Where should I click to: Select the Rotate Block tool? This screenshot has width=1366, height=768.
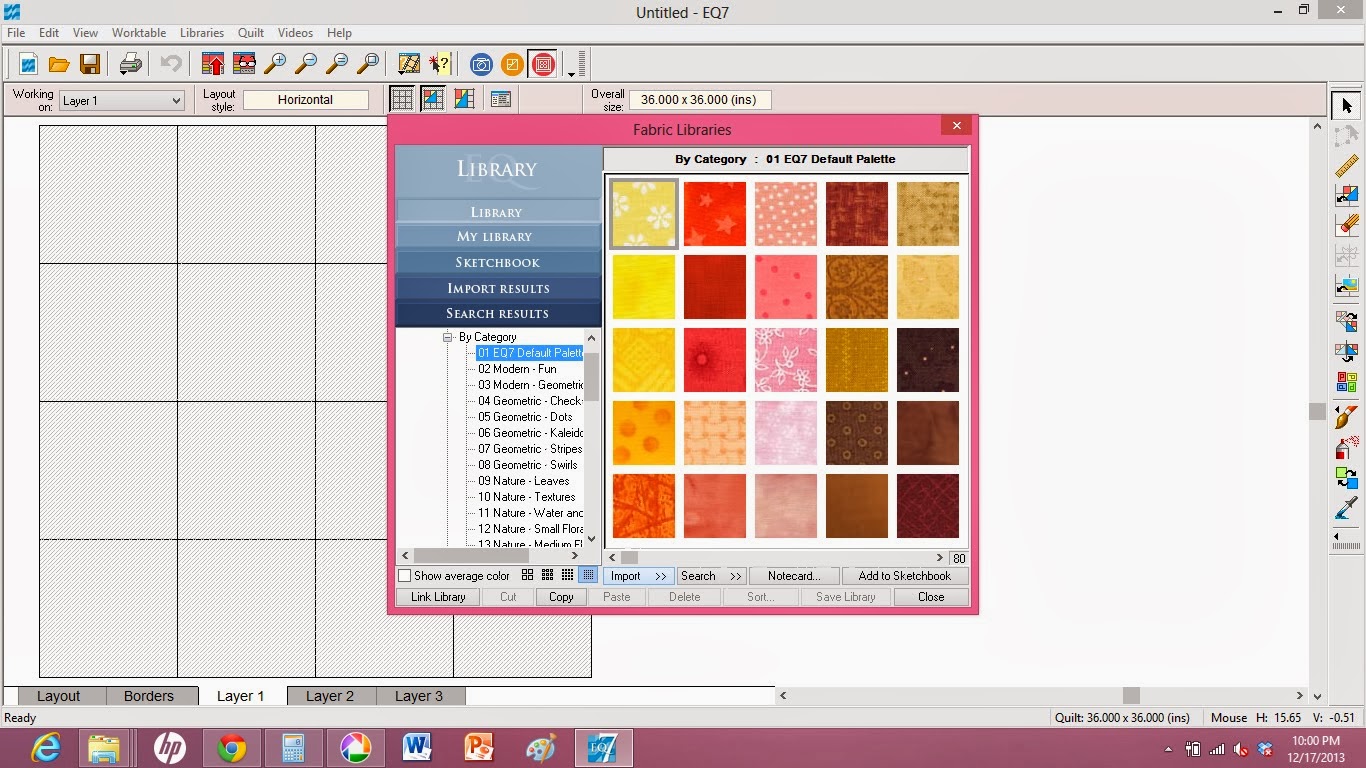(x=1347, y=322)
